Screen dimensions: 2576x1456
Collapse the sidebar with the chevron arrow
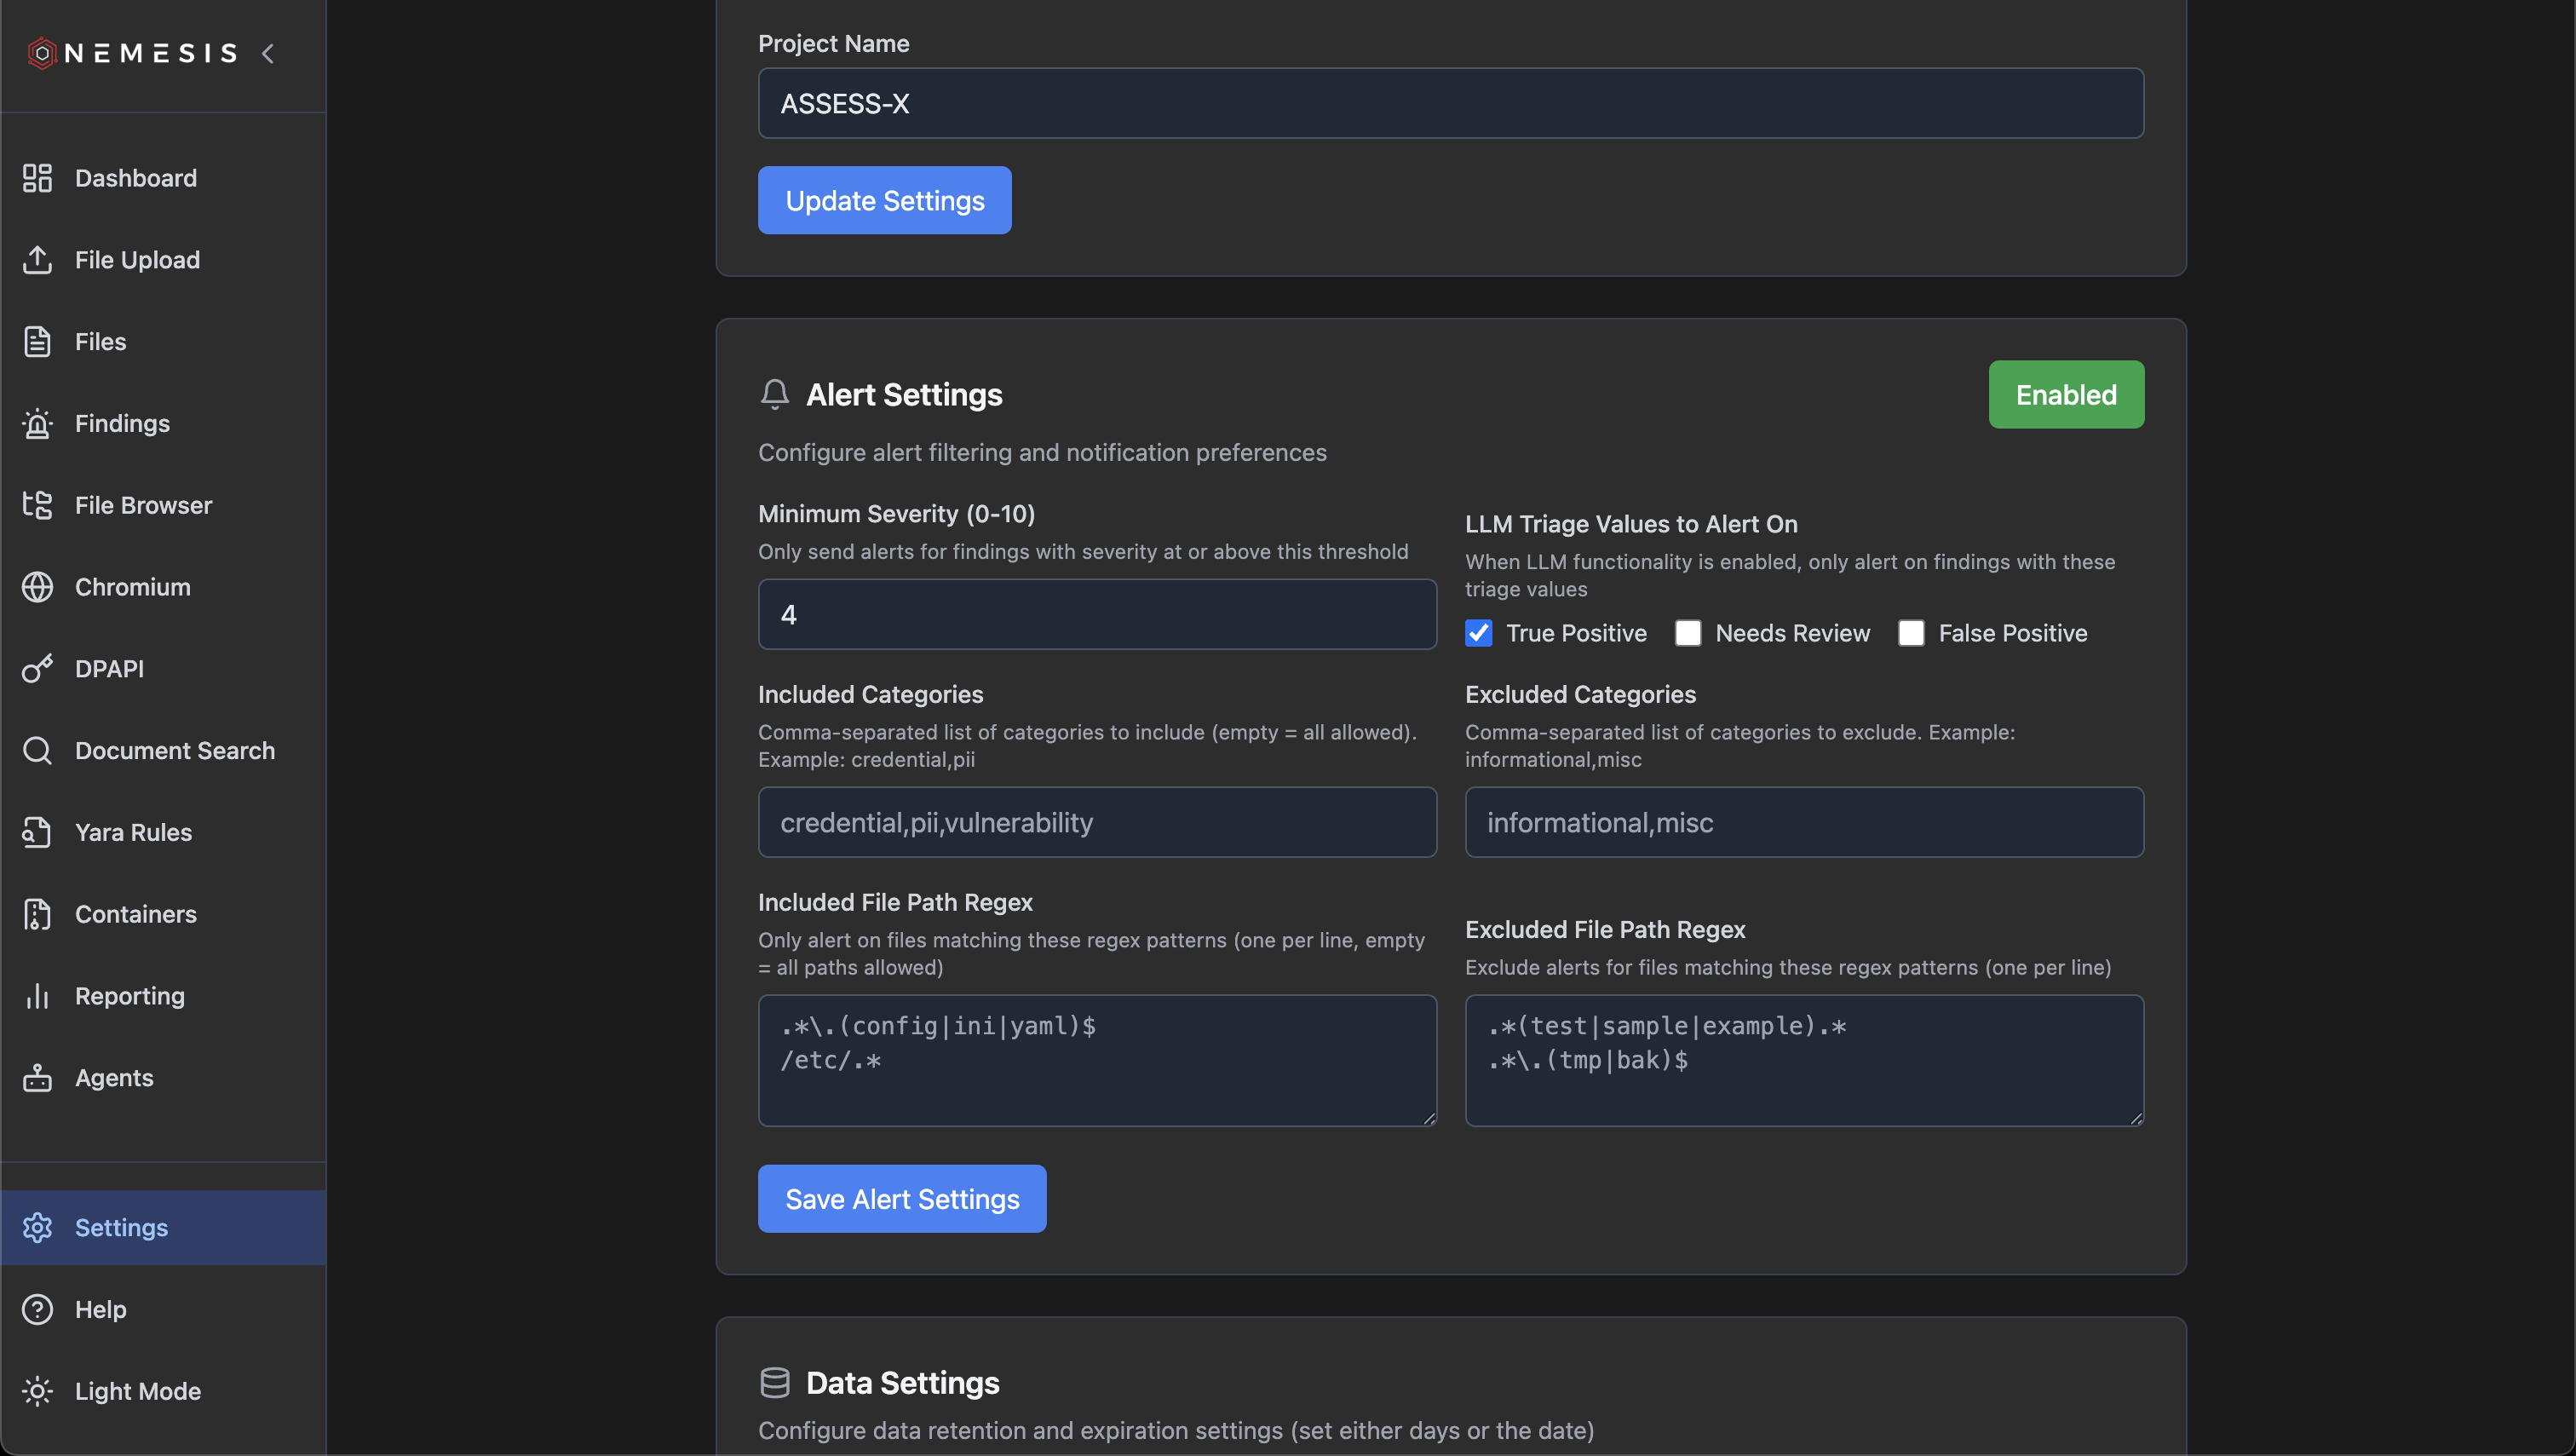point(267,53)
